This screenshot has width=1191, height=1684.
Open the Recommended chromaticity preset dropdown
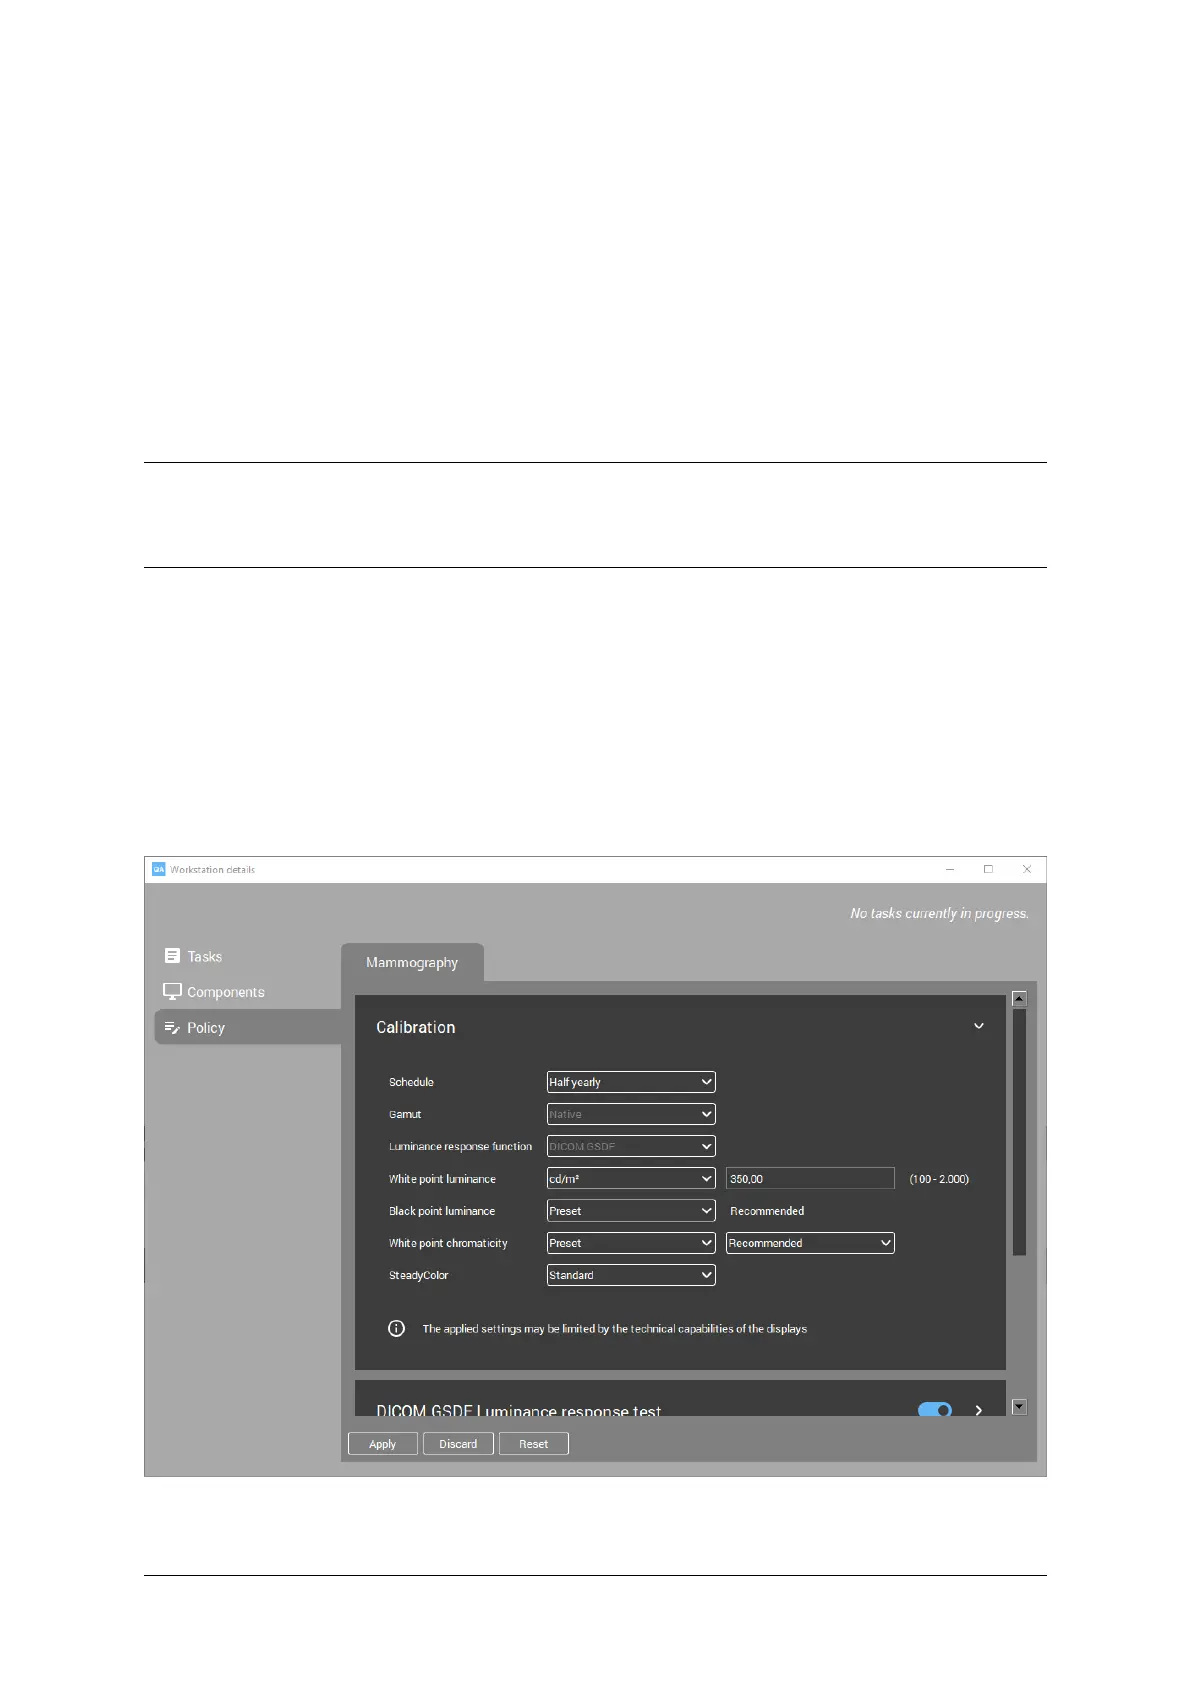point(809,1243)
